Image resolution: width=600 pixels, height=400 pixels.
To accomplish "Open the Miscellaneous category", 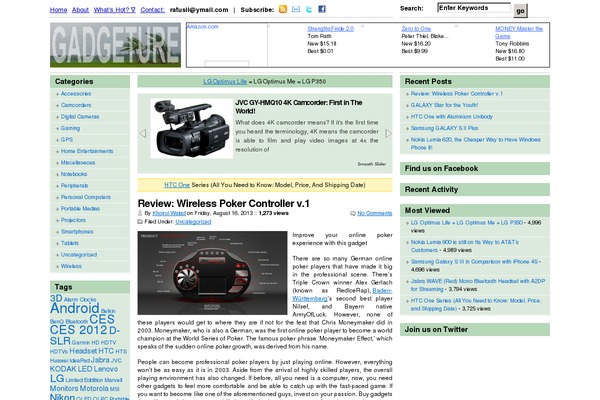I will coord(78,163).
